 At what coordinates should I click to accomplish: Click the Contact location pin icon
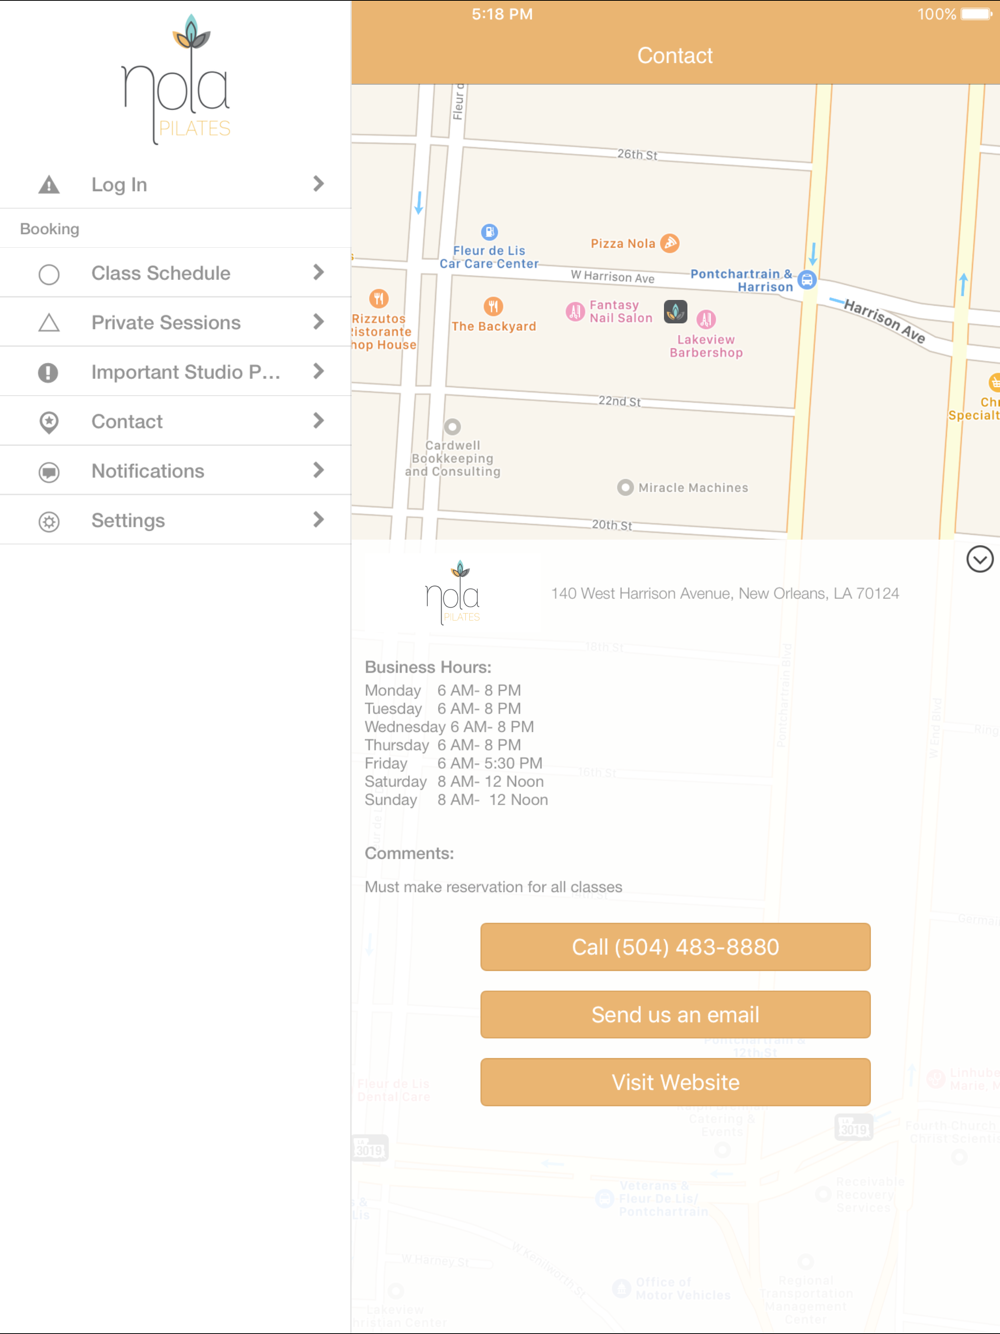[49, 422]
